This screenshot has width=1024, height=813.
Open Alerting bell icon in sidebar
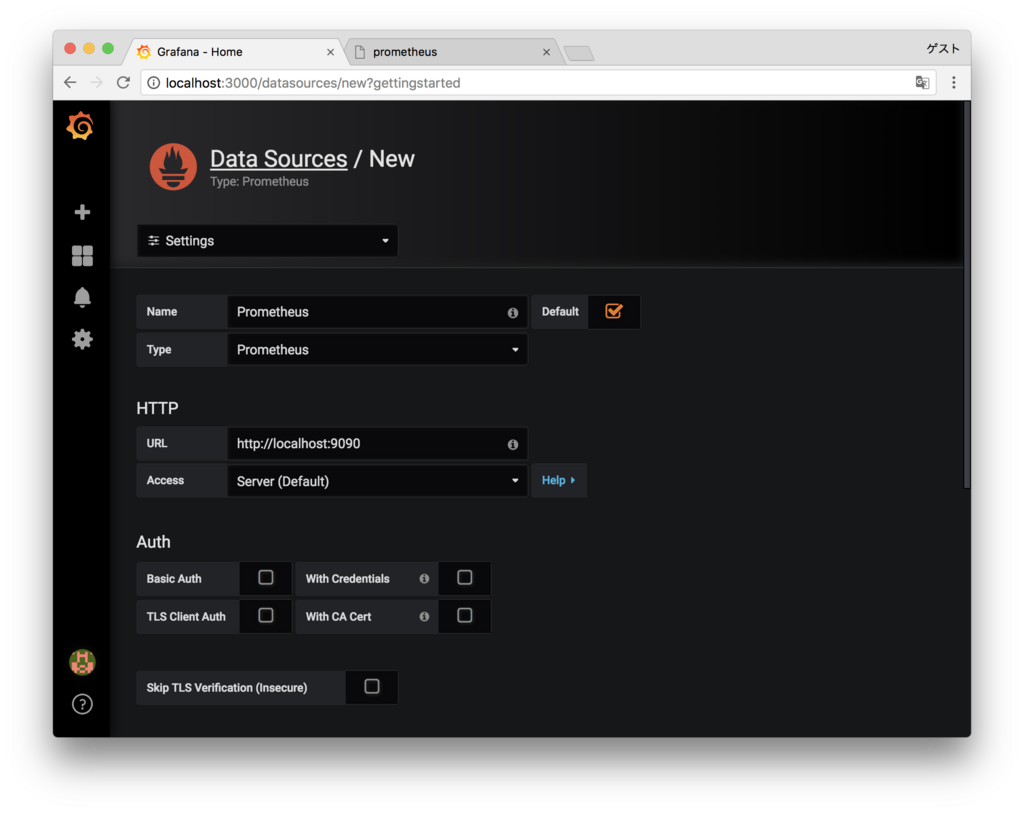coord(82,297)
